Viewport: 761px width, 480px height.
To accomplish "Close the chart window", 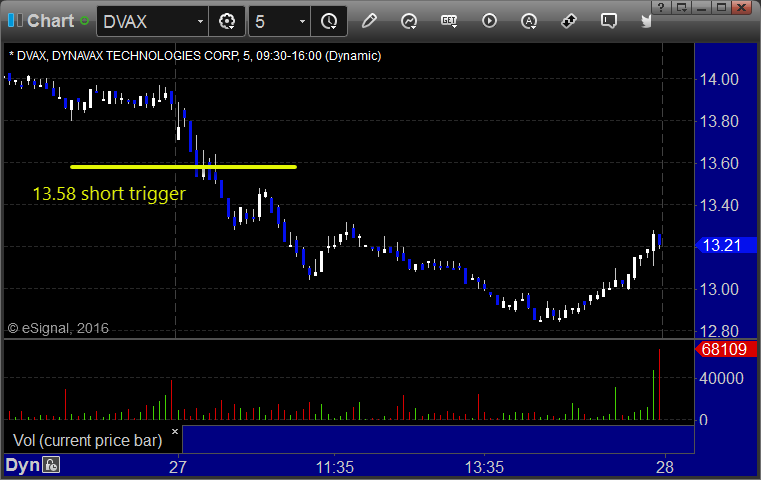I will [742, 8].
